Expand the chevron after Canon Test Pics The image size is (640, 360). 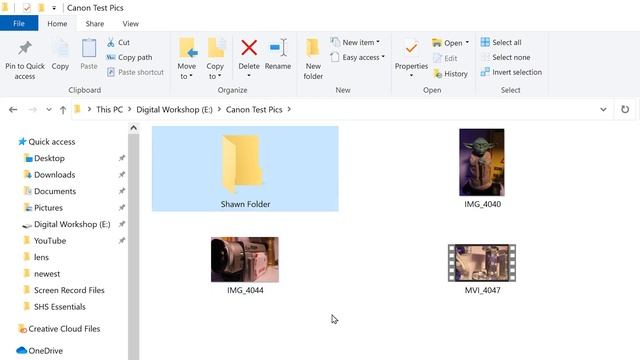coord(289,109)
